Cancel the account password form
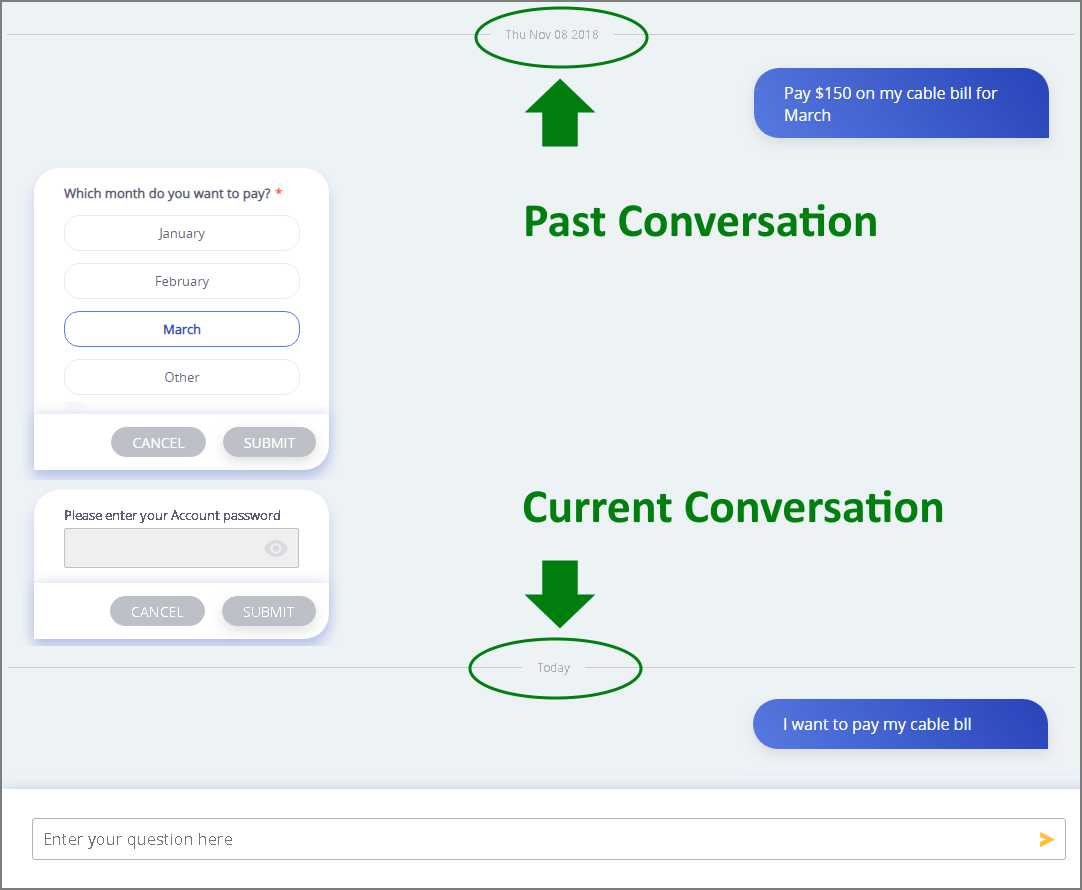Image resolution: width=1082 pixels, height=890 pixels. pyautogui.click(x=157, y=611)
